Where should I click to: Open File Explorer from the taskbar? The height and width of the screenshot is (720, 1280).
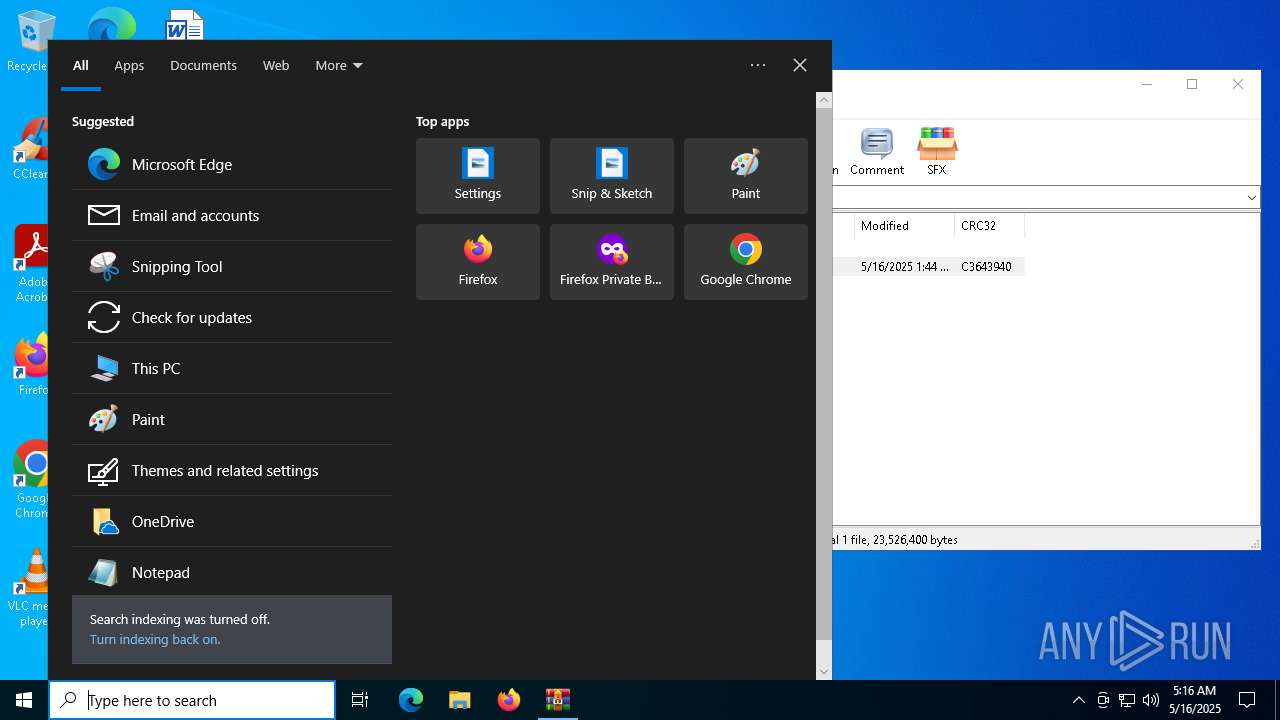point(459,700)
